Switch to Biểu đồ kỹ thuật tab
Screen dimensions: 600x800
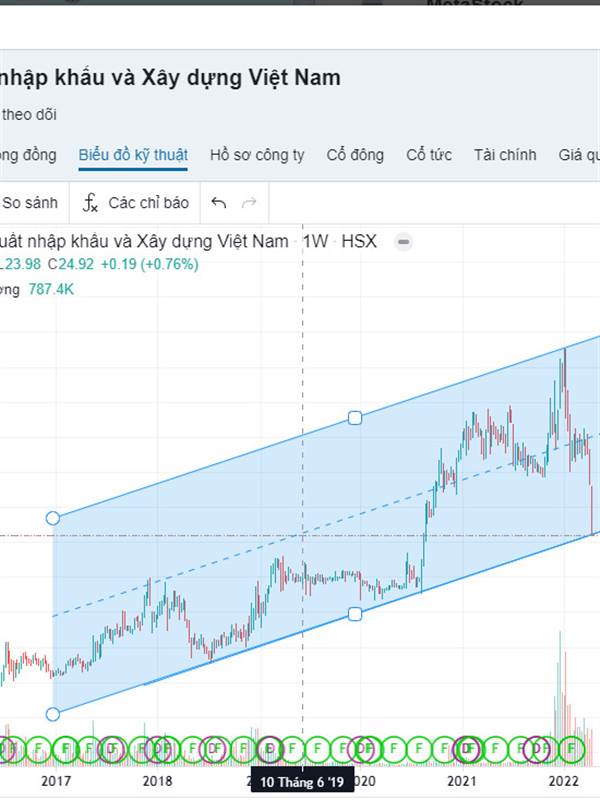(133, 155)
